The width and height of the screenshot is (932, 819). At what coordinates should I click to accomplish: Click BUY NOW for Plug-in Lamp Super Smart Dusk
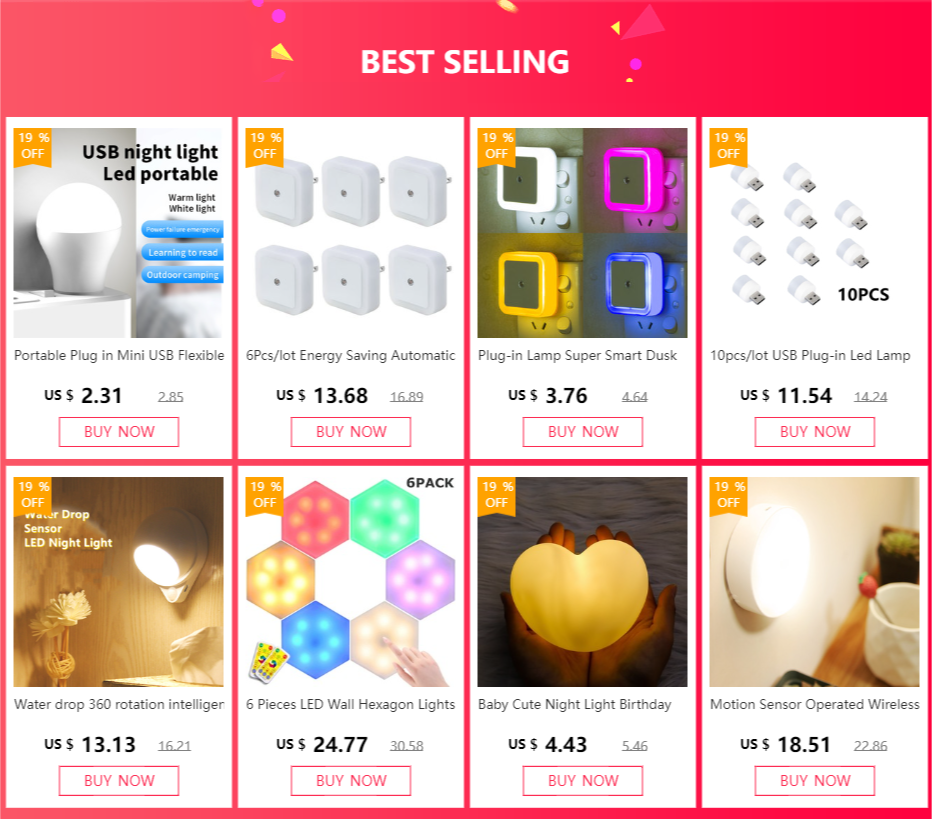[582, 431]
